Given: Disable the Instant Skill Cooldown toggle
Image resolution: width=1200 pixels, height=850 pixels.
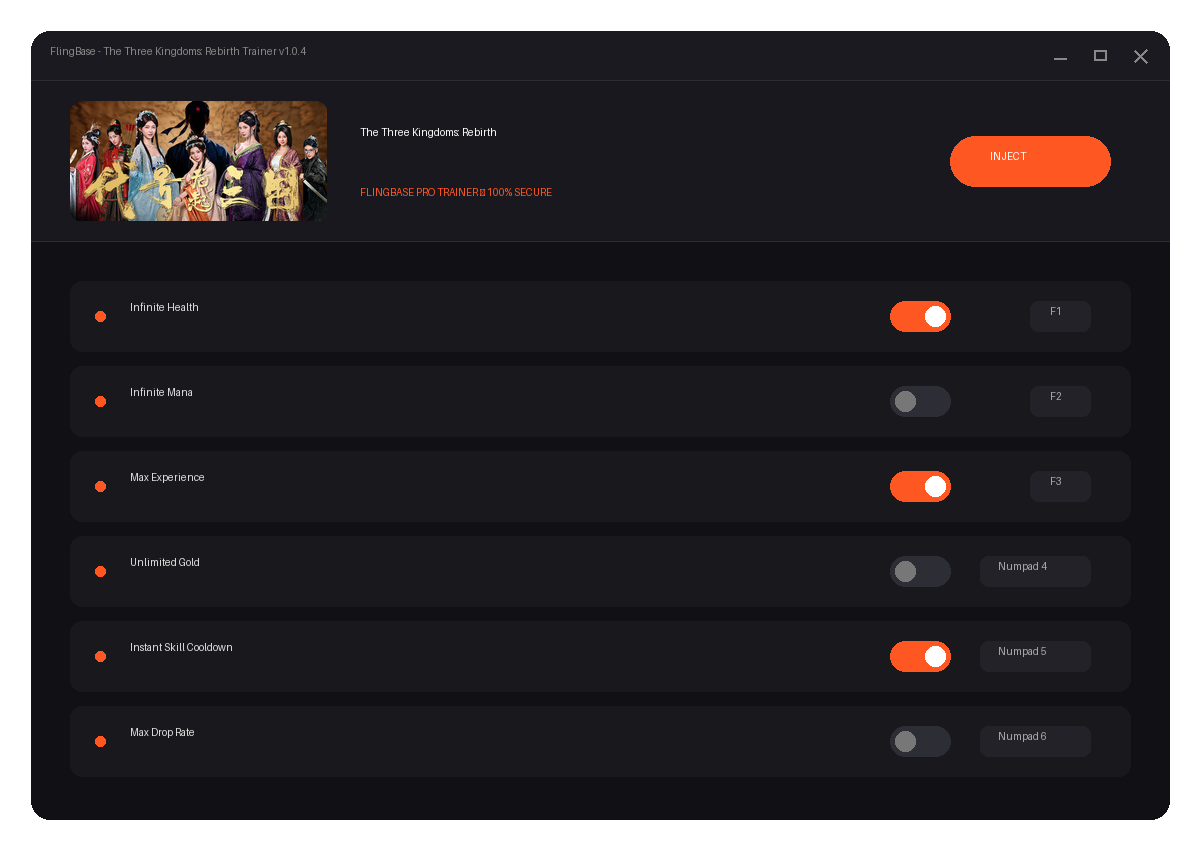Looking at the screenshot, I should click(x=920, y=656).
